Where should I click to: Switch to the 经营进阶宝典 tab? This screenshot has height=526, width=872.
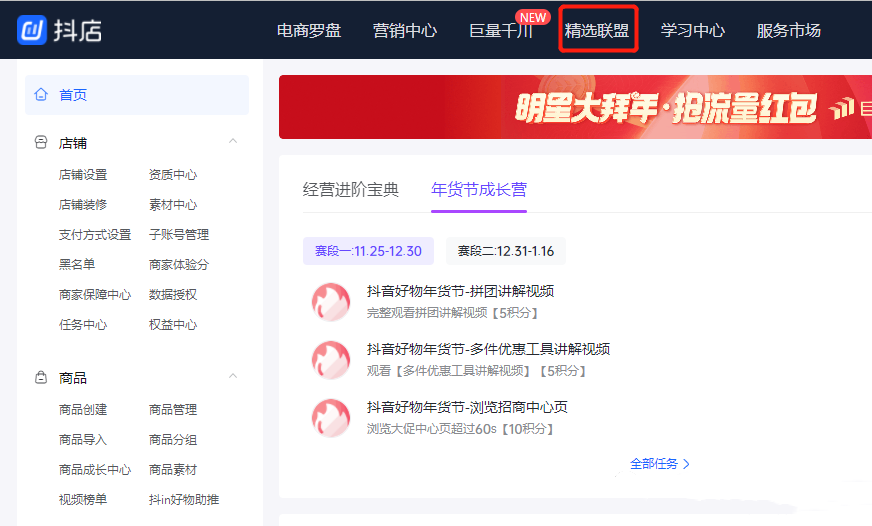click(x=351, y=190)
